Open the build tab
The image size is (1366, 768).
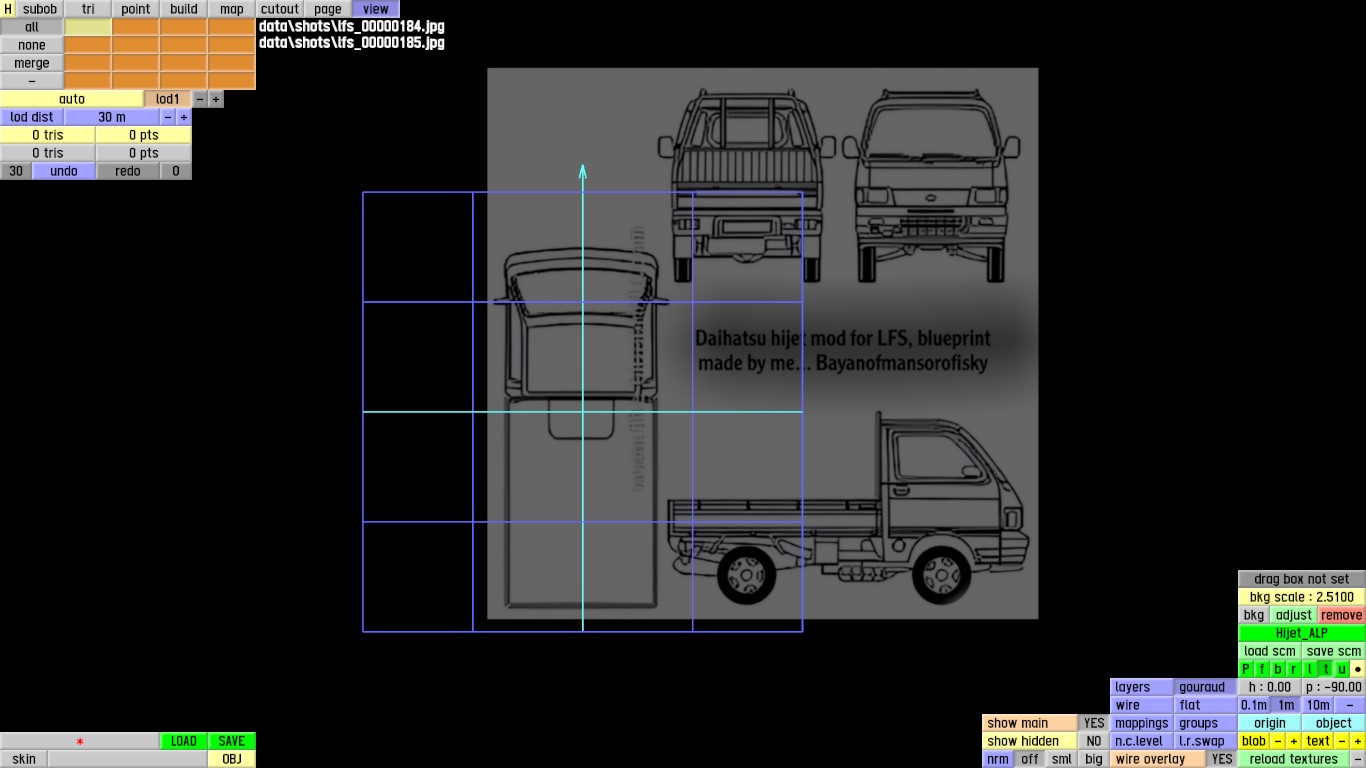[x=184, y=9]
